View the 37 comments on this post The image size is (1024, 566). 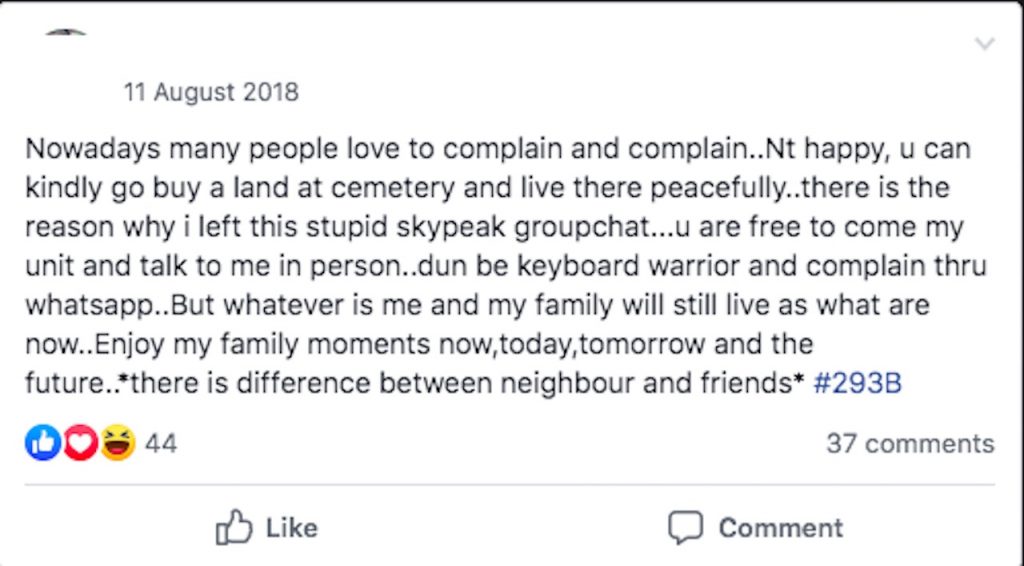click(x=910, y=443)
